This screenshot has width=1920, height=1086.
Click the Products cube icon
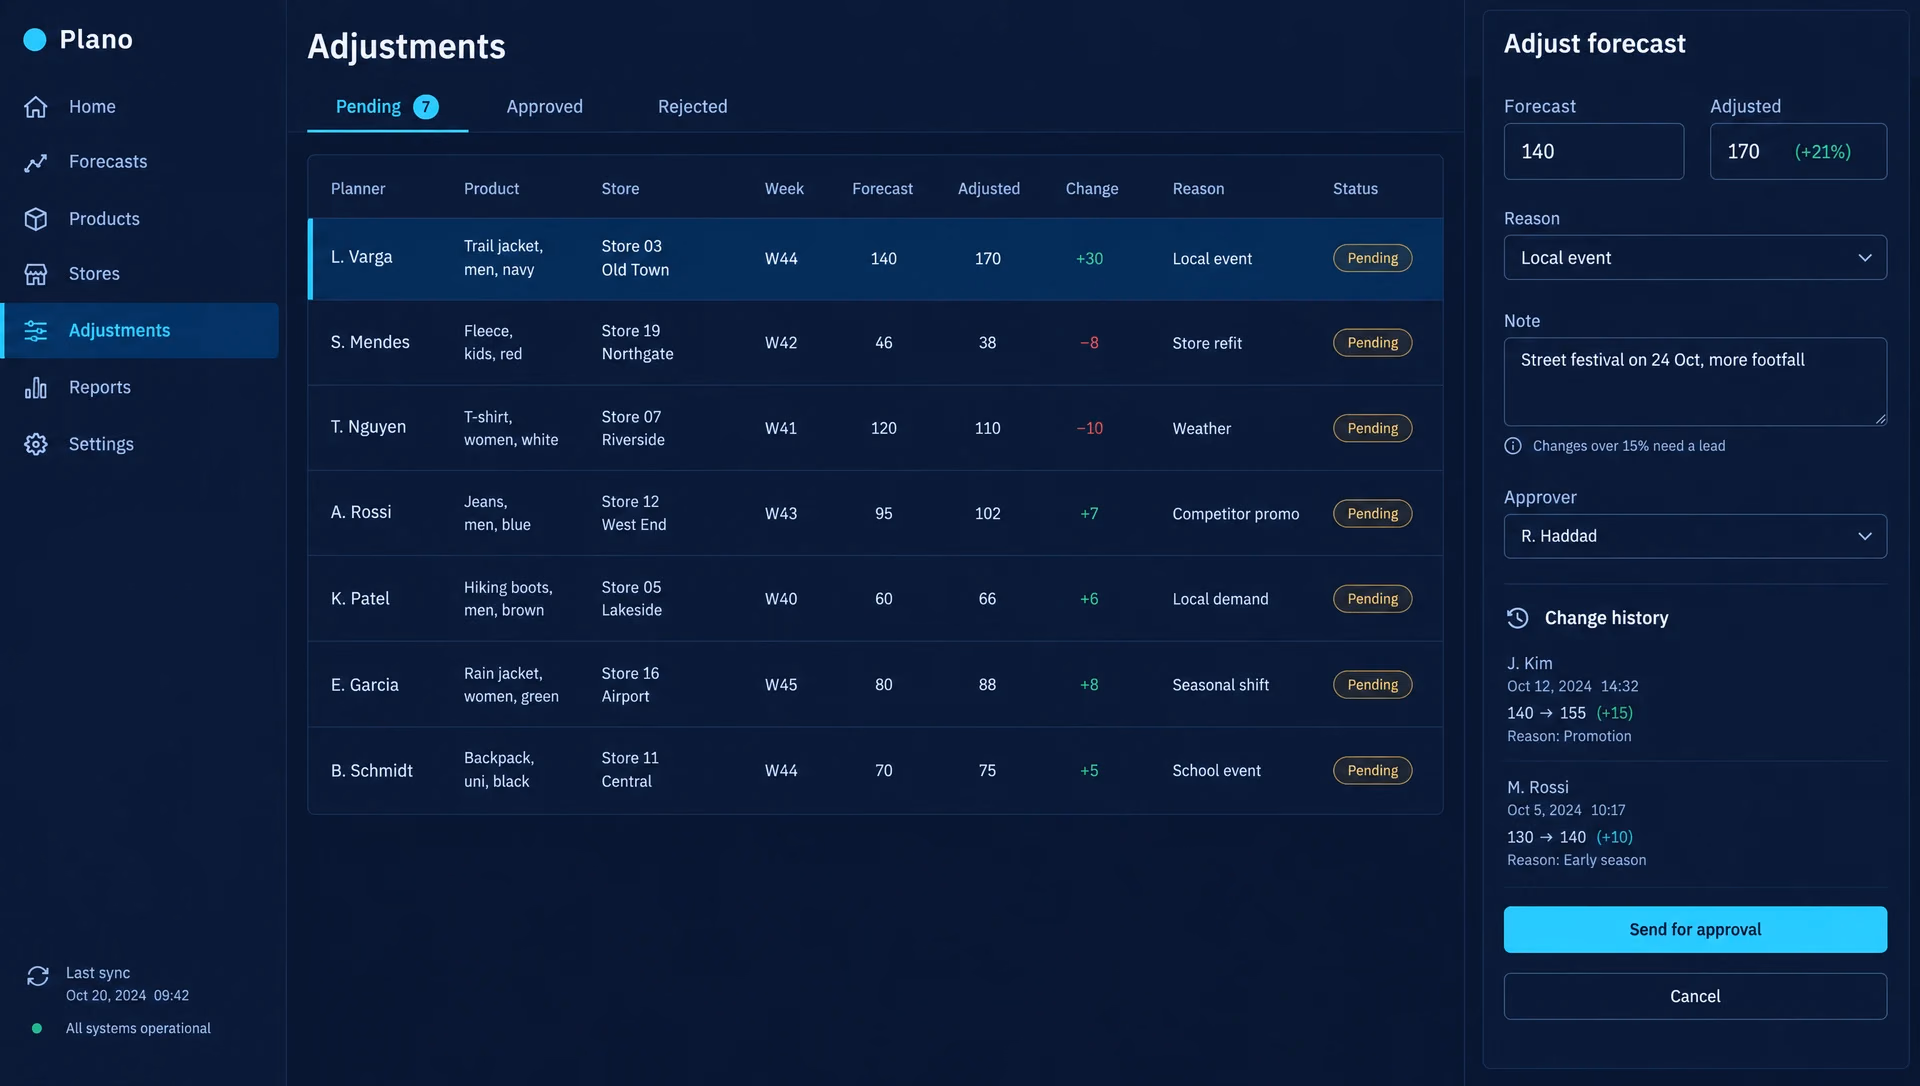pyautogui.click(x=36, y=219)
